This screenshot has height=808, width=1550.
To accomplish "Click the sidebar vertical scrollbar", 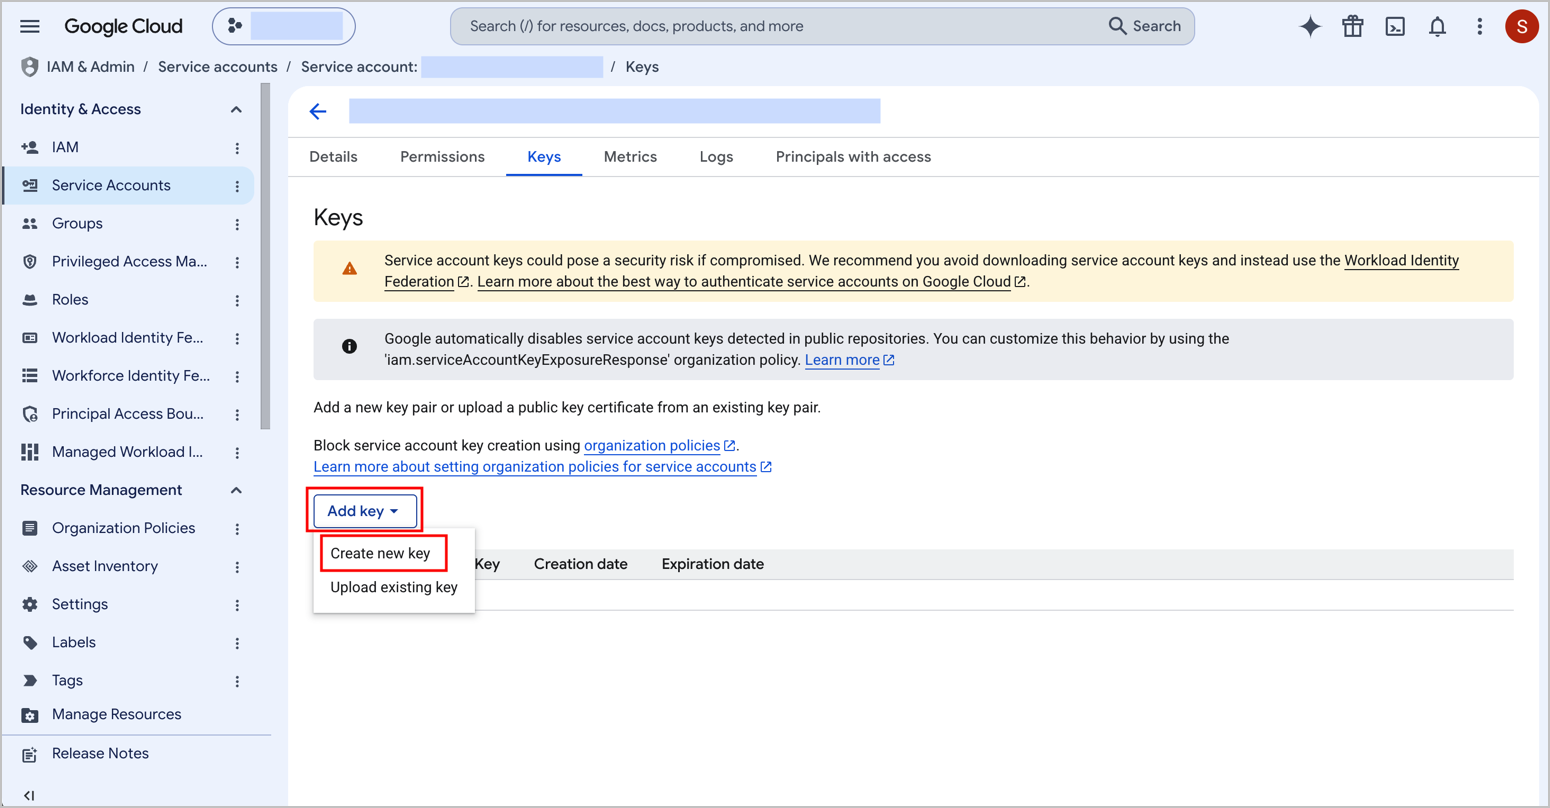I will pyautogui.click(x=265, y=257).
